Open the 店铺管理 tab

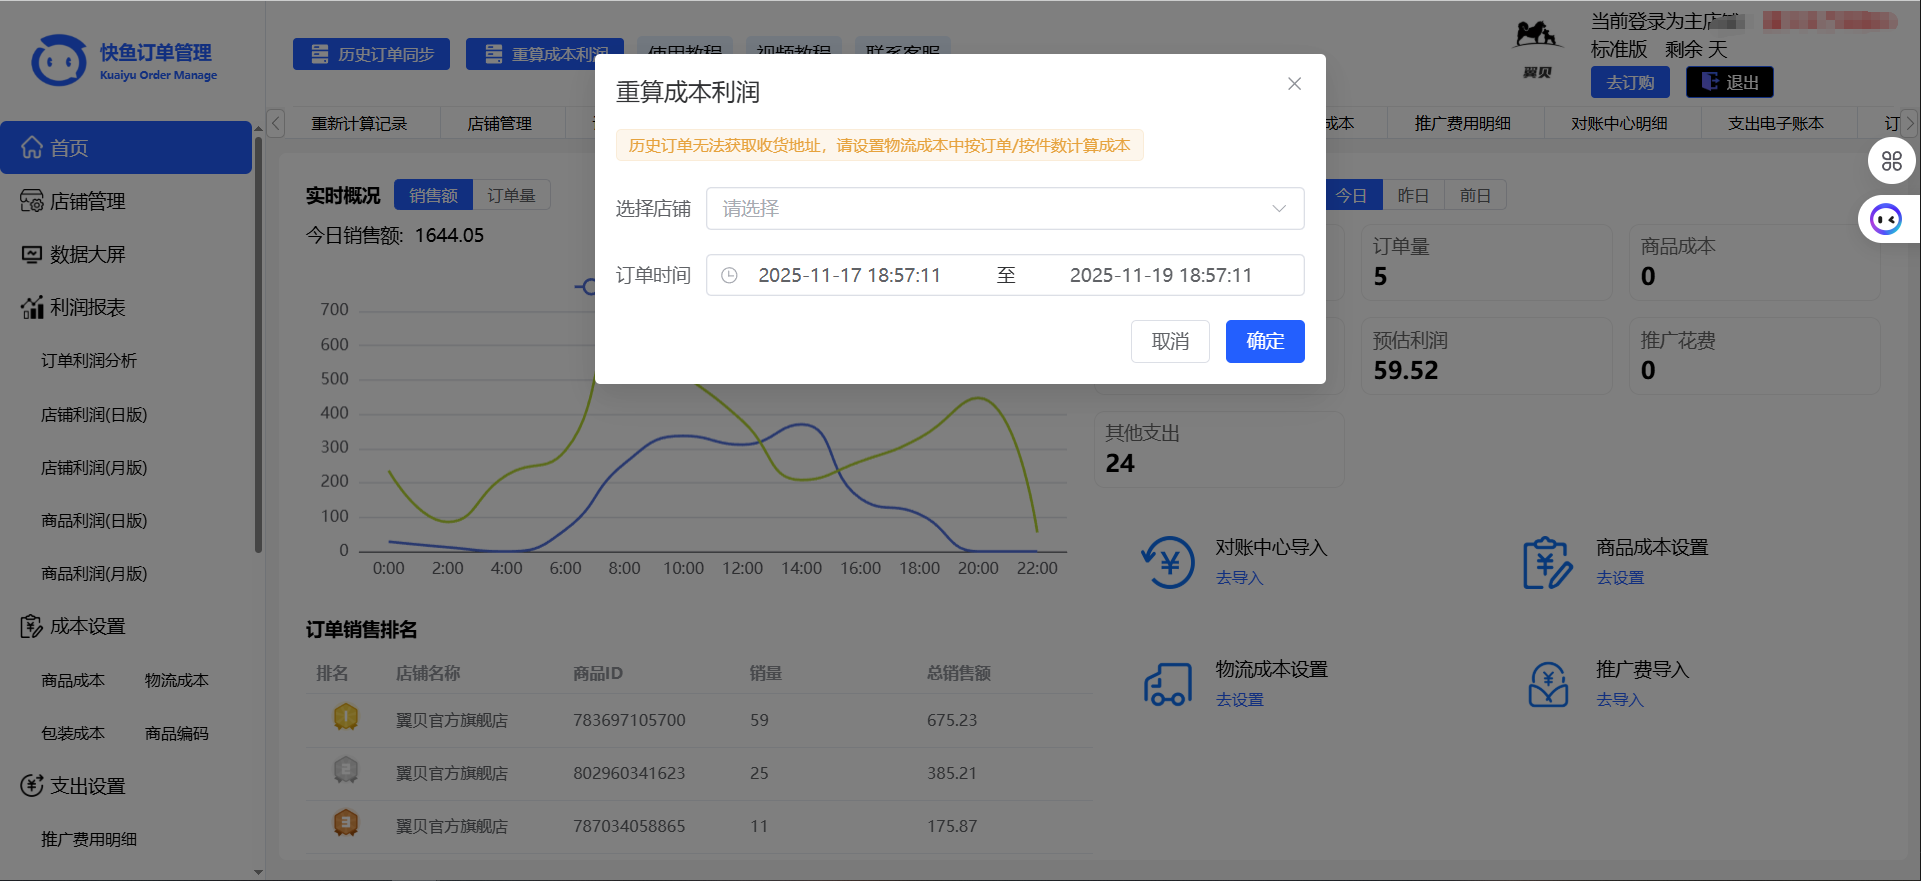pos(499,123)
